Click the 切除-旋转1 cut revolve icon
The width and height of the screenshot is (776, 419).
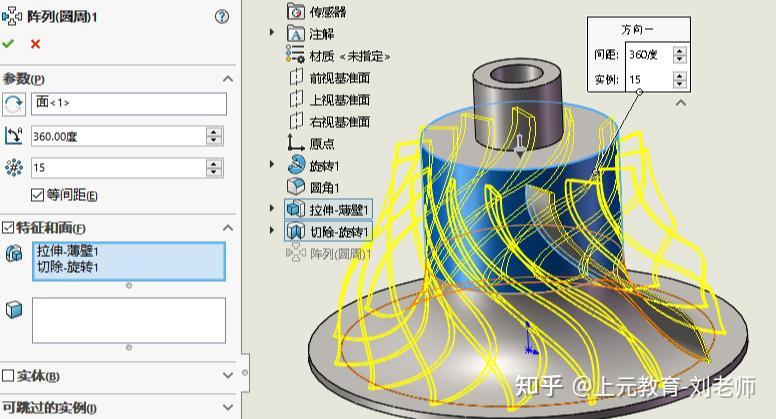point(295,231)
